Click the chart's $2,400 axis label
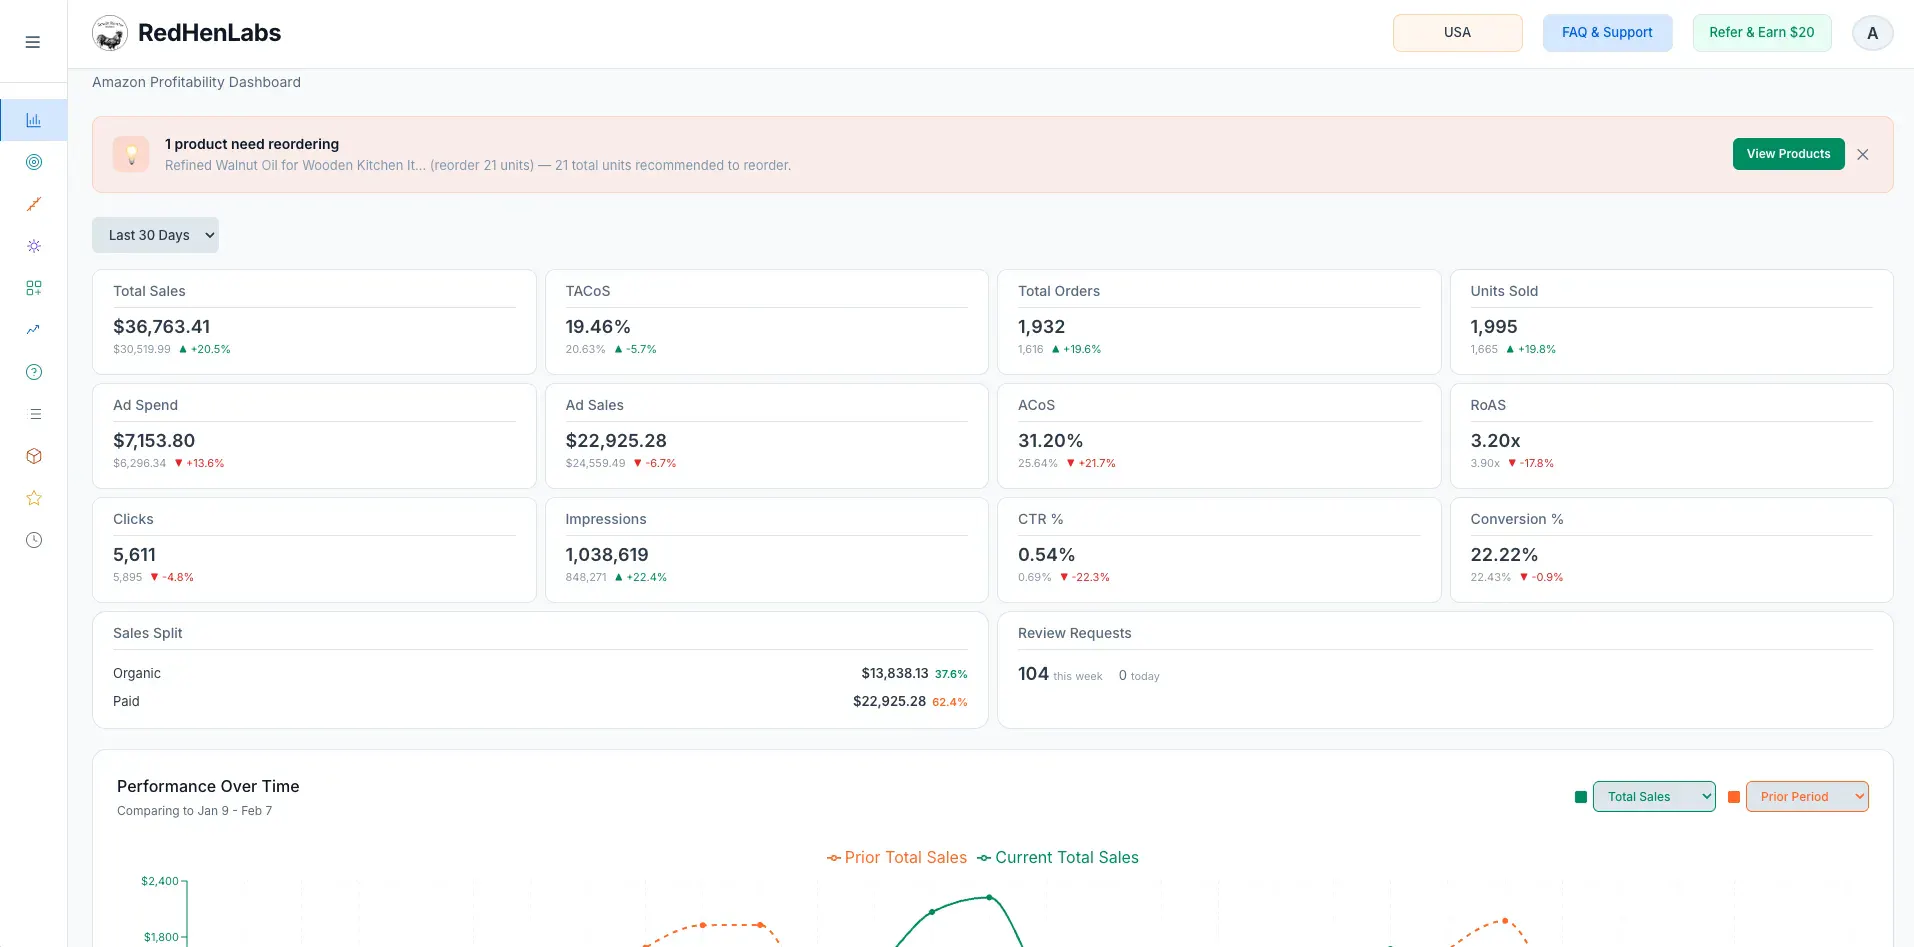Screen dimensions: 1914x947 (x=160, y=882)
